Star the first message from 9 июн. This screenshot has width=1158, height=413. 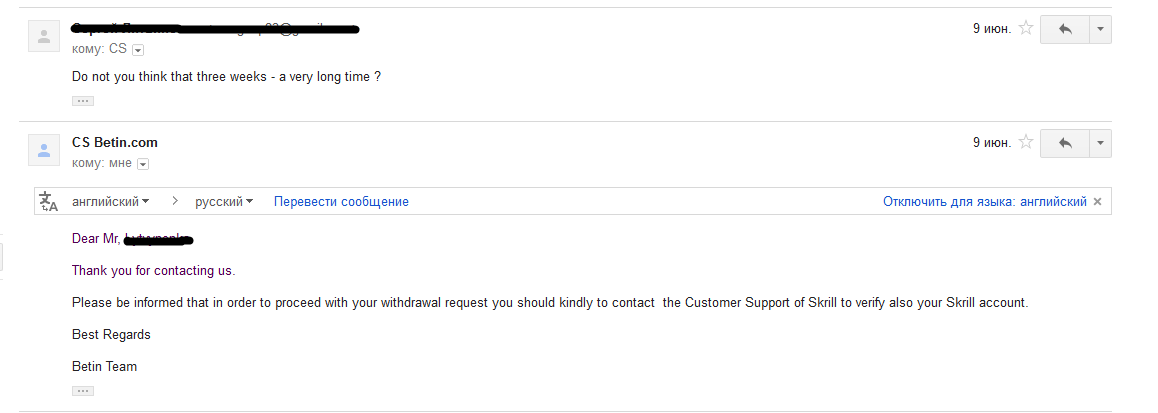click(x=1026, y=29)
